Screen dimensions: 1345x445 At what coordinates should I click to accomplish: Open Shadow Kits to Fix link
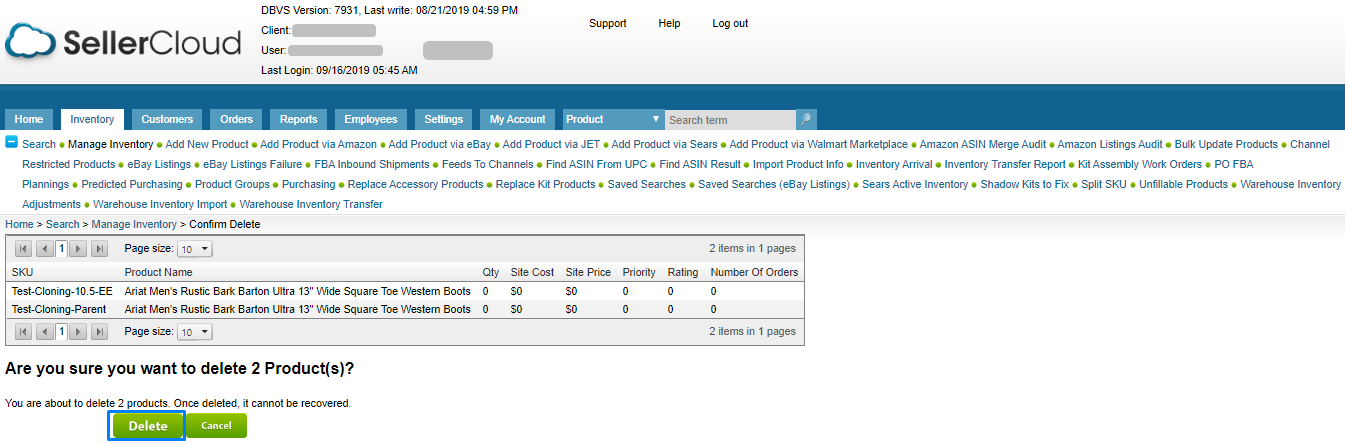(1024, 184)
